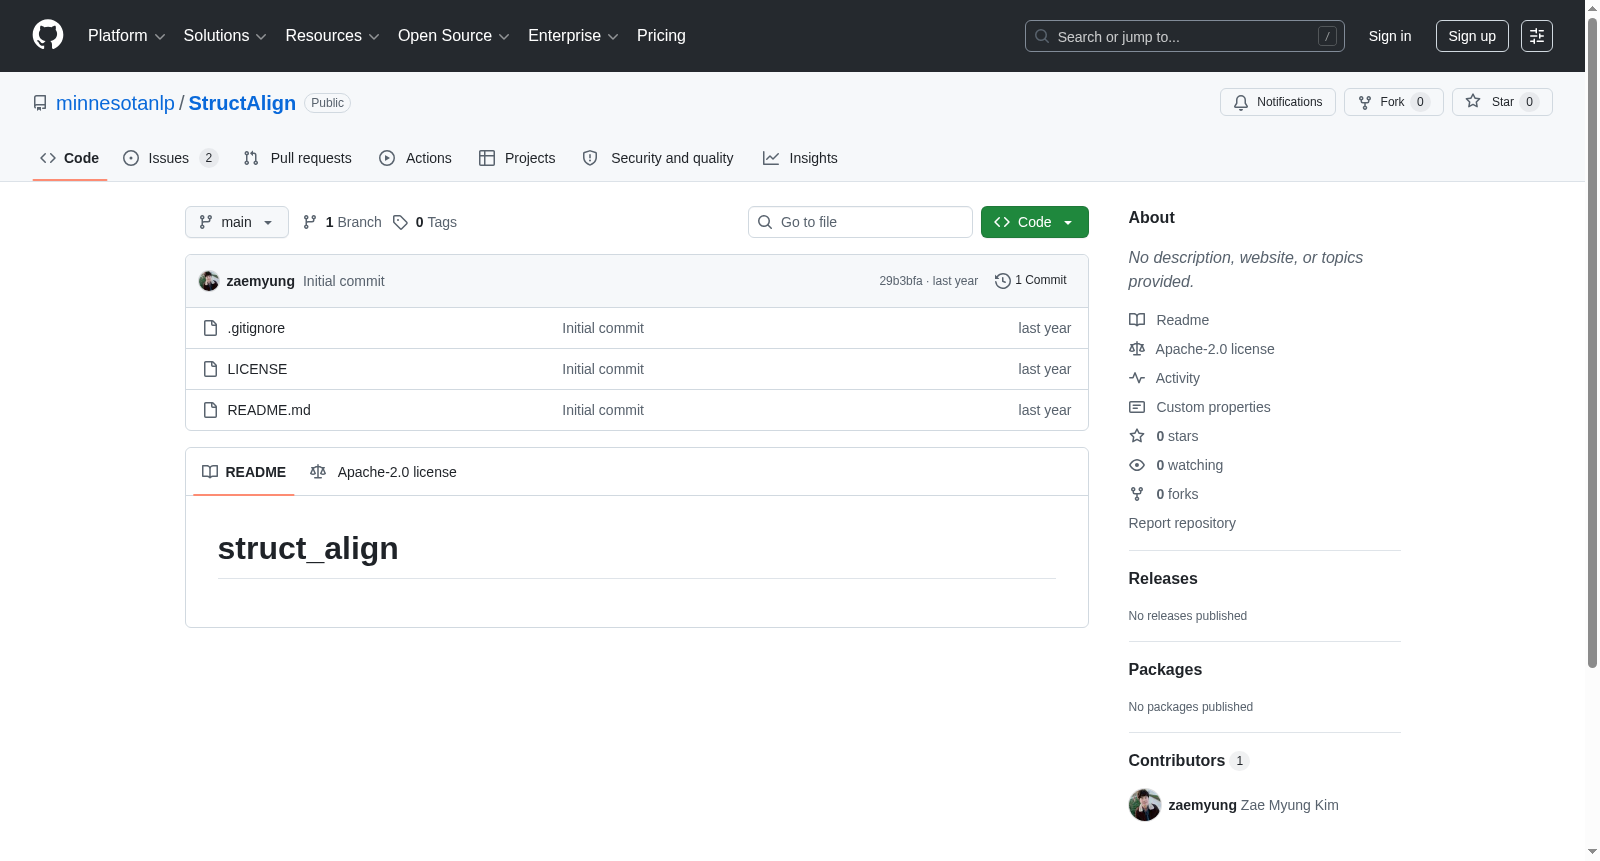Open the LICENSE file
This screenshot has height=861, width=1600.
pyautogui.click(x=257, y=369)
